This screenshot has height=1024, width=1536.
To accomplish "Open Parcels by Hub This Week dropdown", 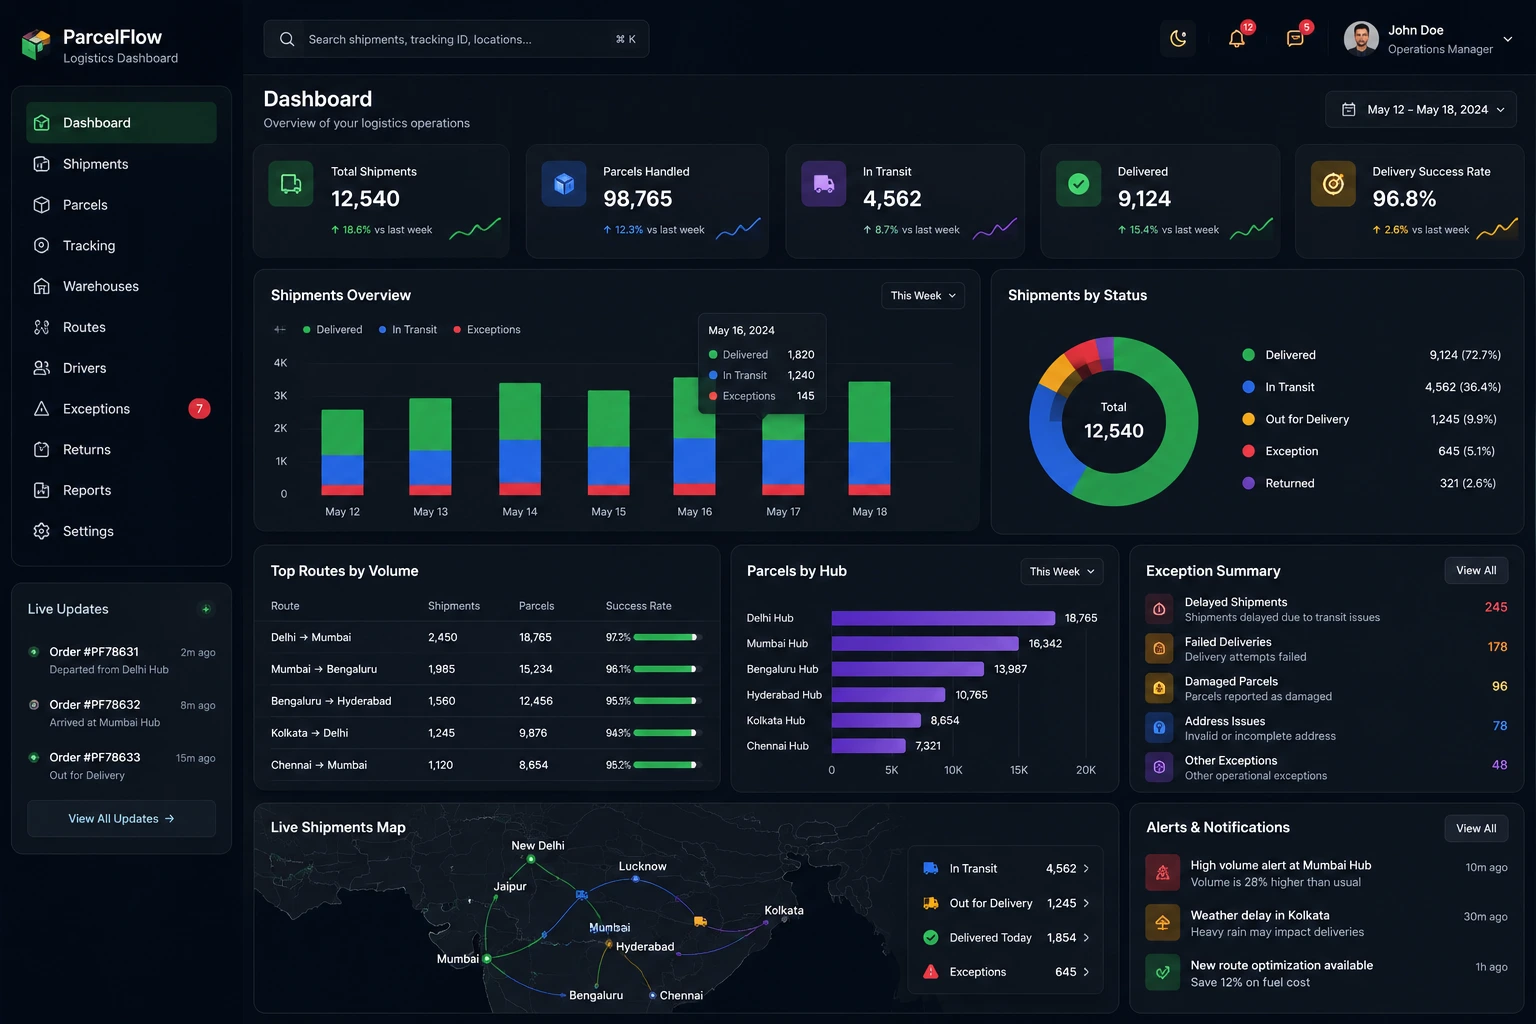I will (x=1062, y=572).
